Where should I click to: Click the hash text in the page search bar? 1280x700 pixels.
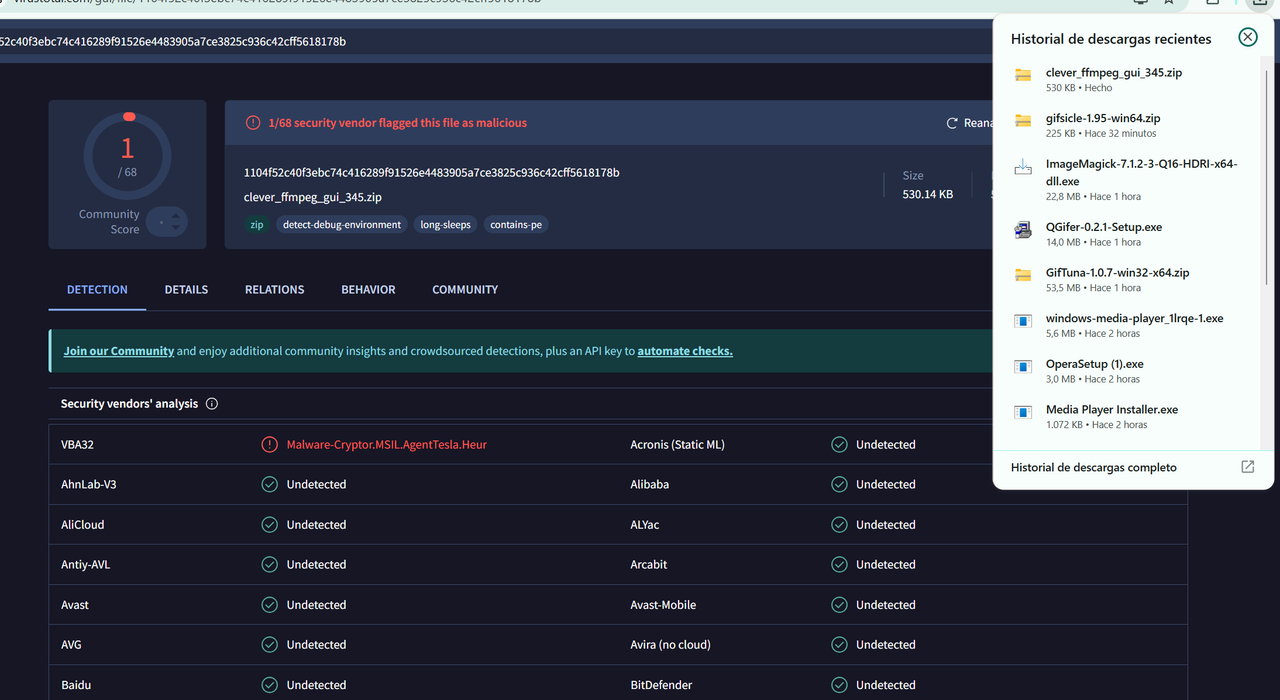[174, 41]
